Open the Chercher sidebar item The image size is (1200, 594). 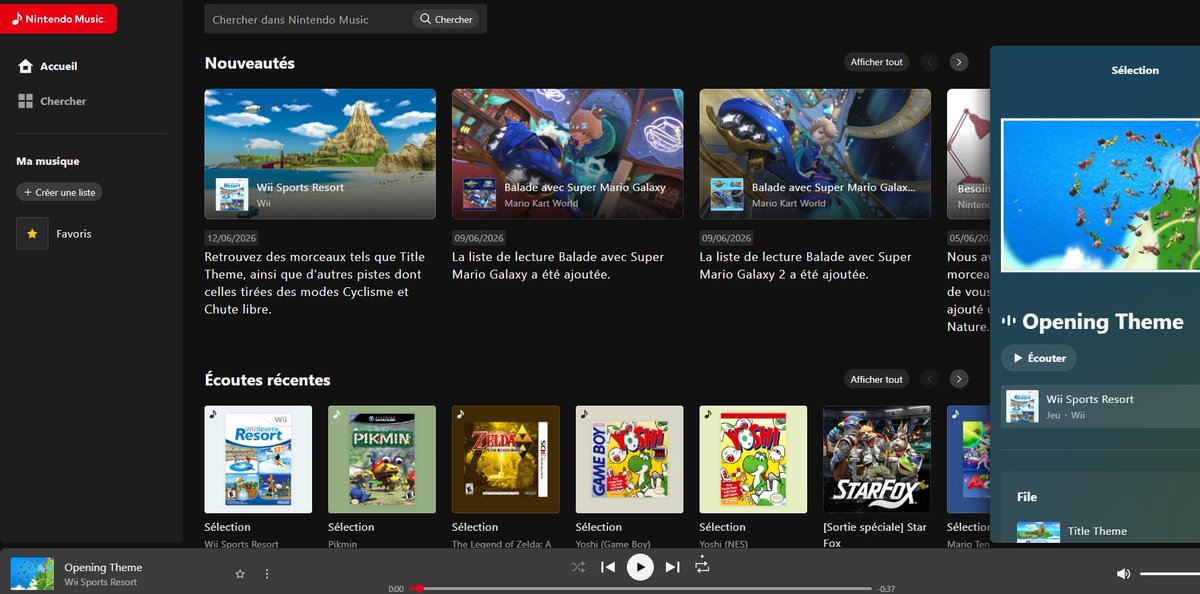pyautogui.click(x=52, y=101)
